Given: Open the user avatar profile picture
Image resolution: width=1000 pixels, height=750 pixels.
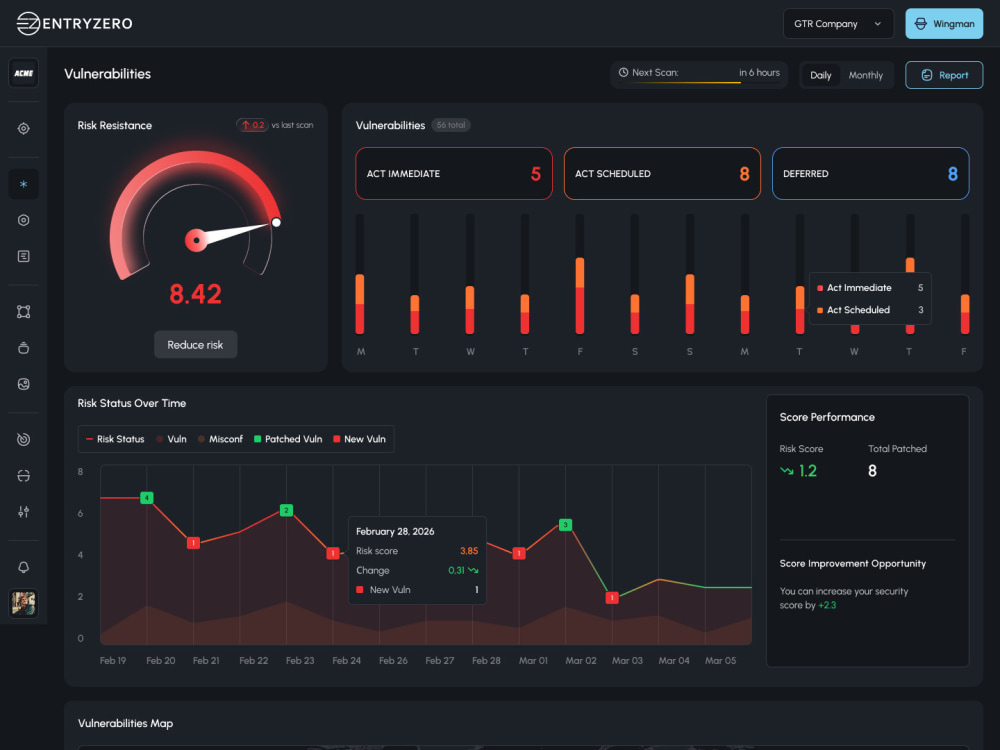Looking at the screenshot, I should point(24,603).
